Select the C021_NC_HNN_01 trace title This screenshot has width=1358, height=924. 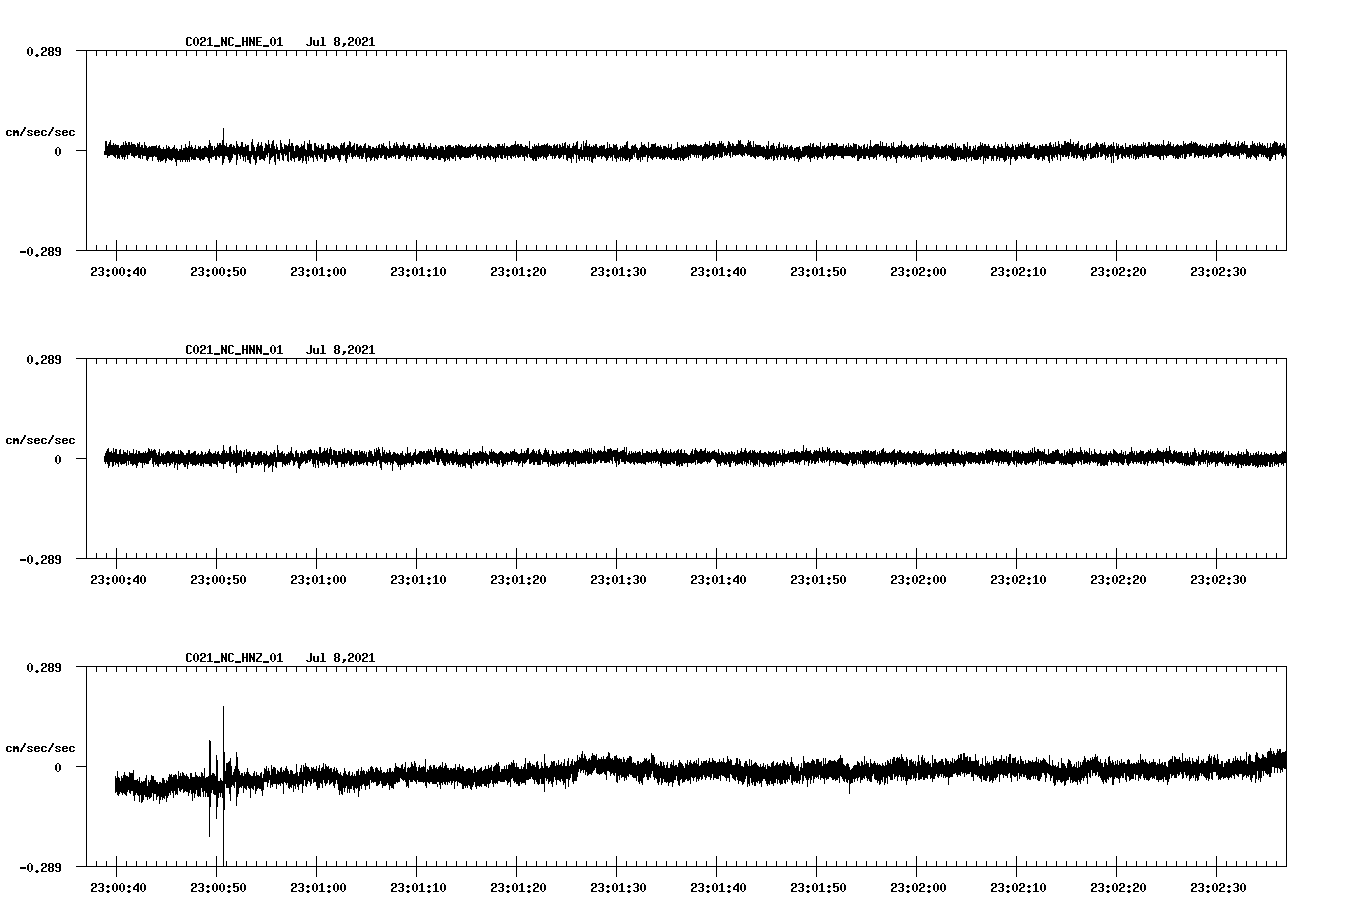point(233,349)
